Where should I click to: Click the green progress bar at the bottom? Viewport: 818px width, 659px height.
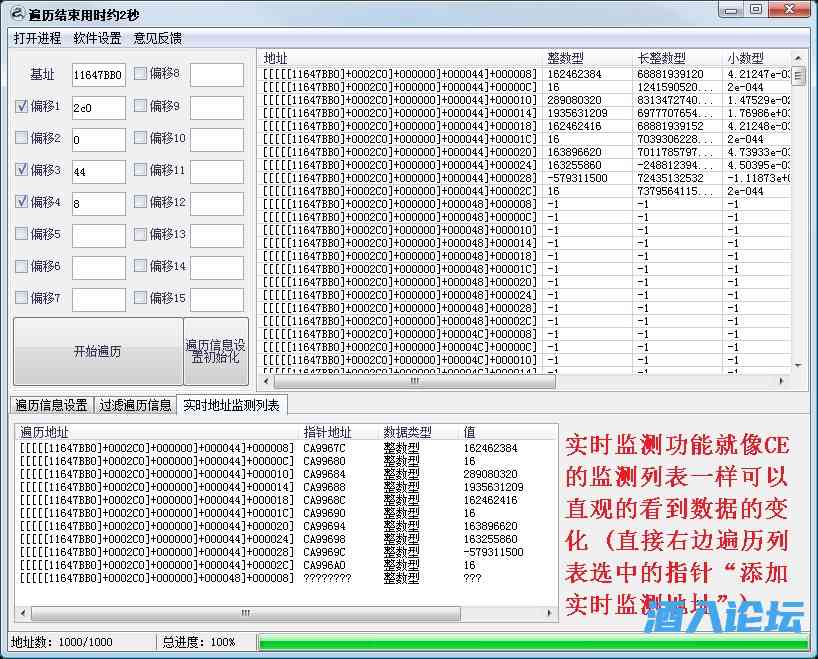[x=530, y=643]
